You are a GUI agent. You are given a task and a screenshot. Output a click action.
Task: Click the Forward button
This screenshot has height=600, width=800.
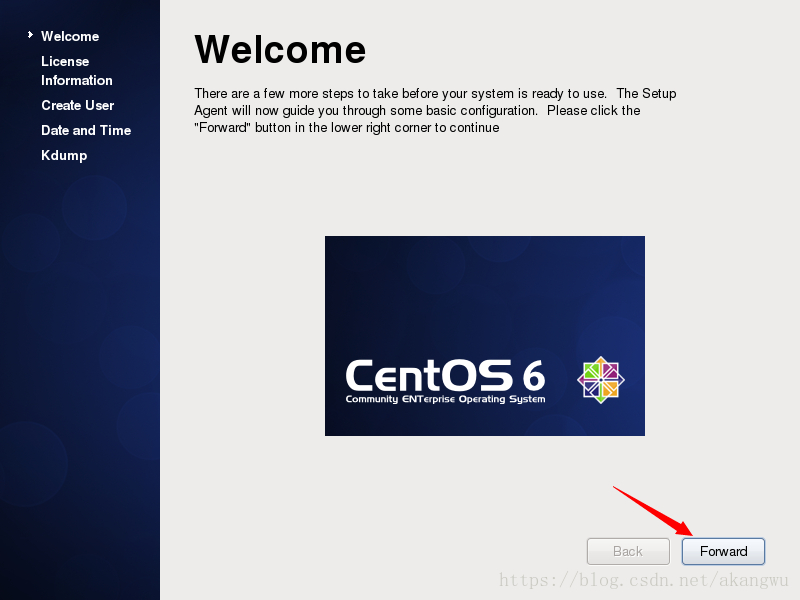click(723, 551)
